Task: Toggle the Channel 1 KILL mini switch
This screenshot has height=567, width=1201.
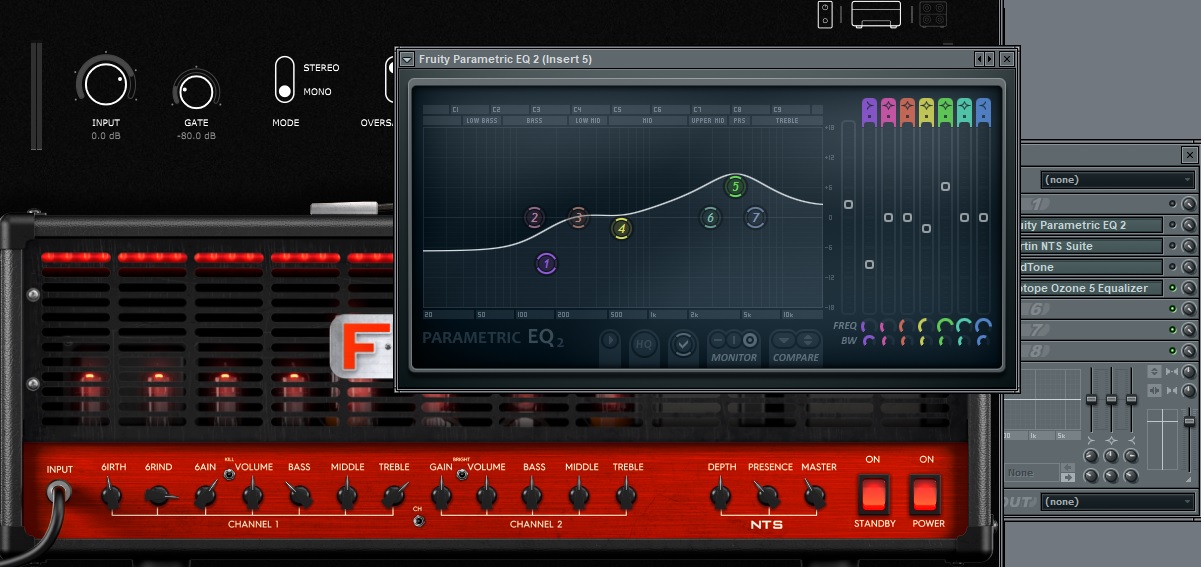Action: coord(229,473)
